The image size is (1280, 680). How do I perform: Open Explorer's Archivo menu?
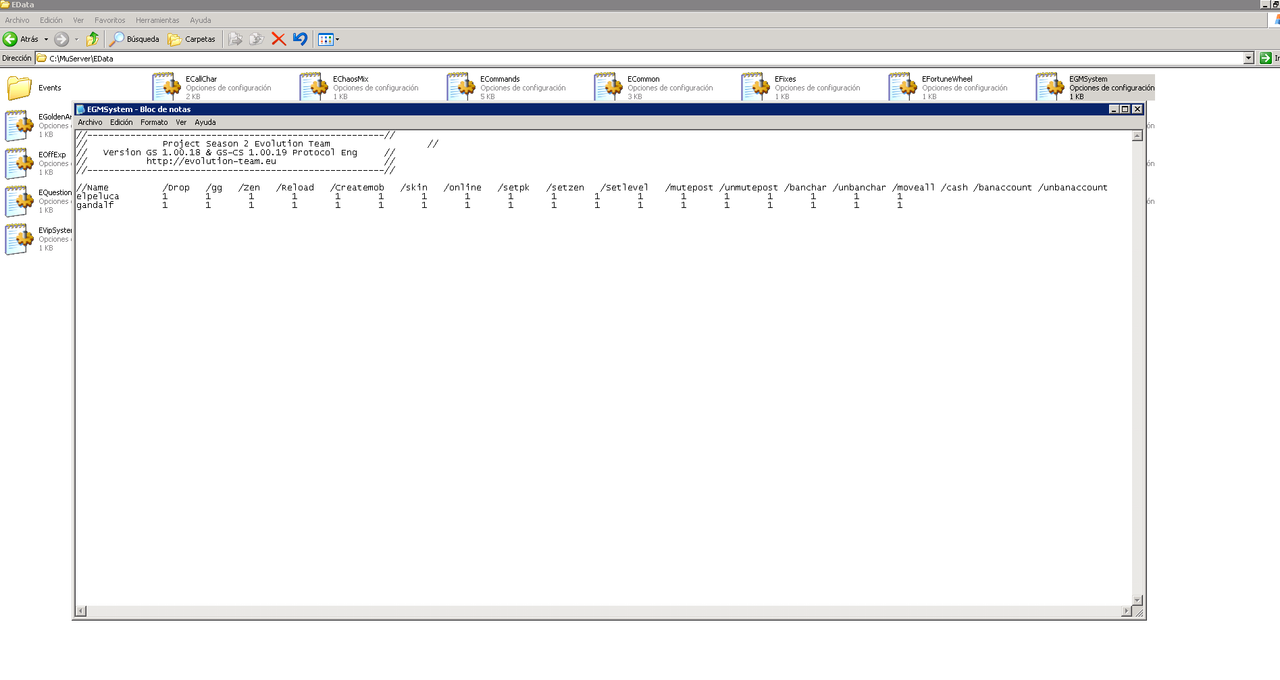tap(17, 20)
